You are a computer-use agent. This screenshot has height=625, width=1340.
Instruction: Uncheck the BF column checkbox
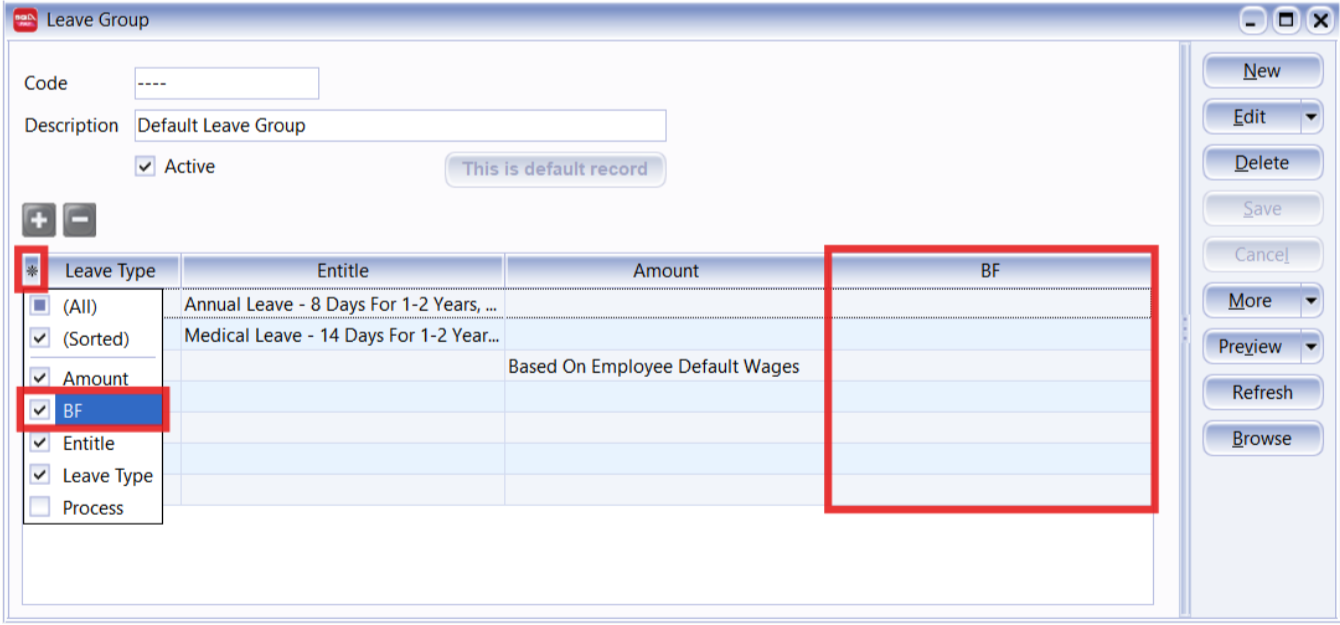(x=40, y=410)
